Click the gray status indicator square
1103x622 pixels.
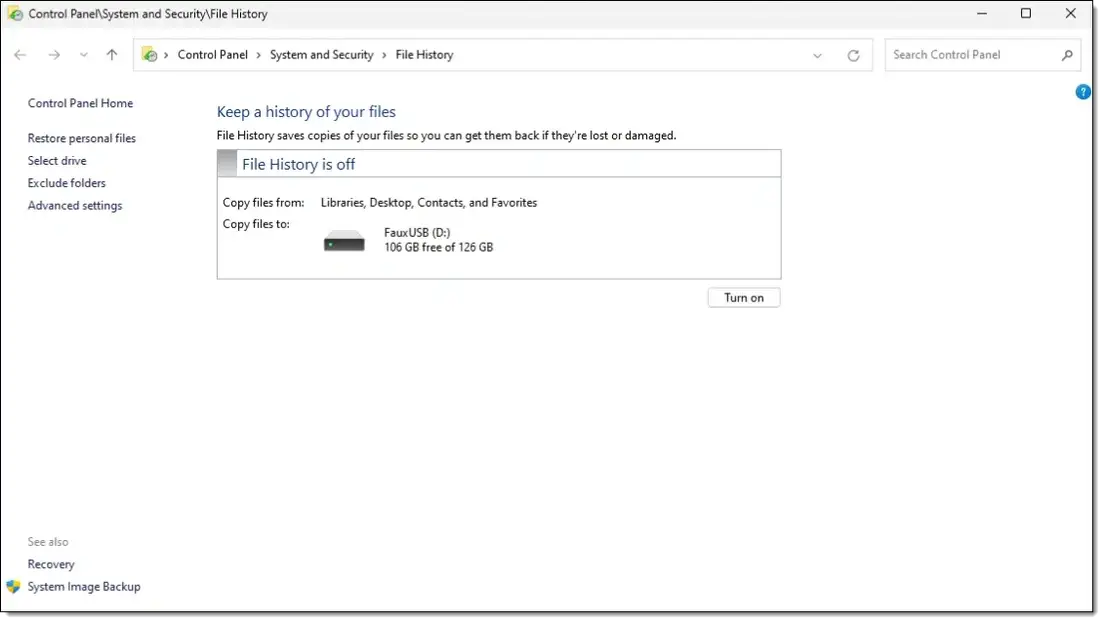pos(227,164)
